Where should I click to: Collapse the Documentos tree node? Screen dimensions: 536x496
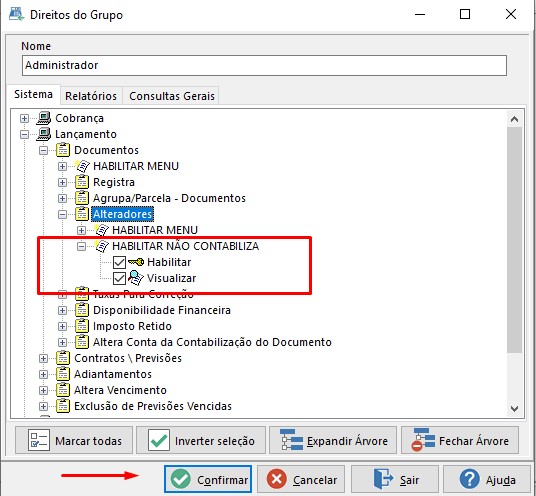tap(43, 150)
